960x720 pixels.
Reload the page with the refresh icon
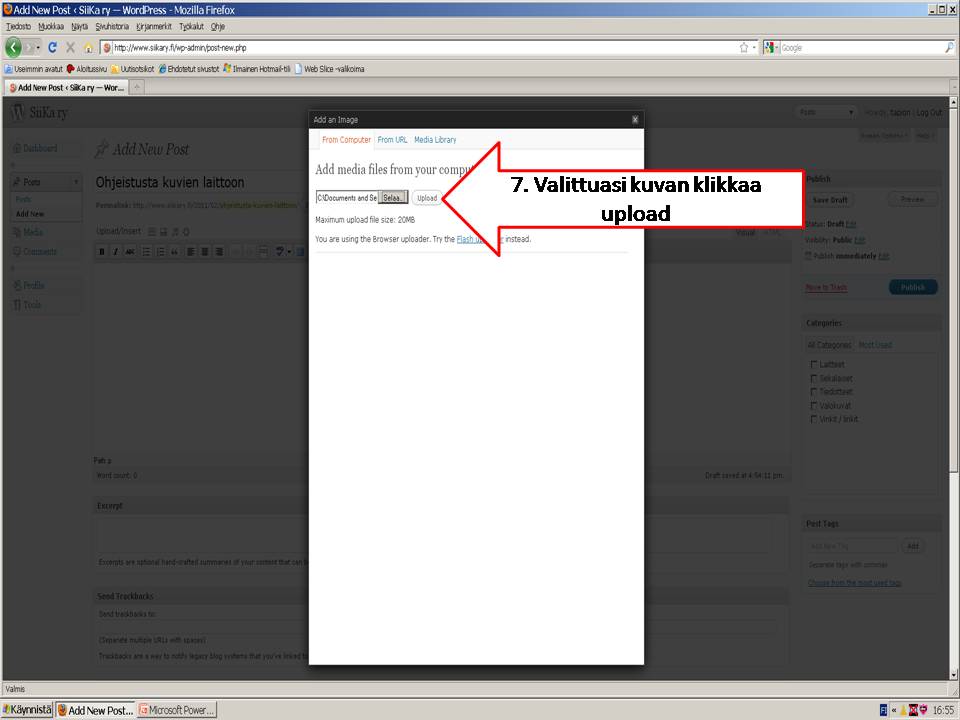53,47
